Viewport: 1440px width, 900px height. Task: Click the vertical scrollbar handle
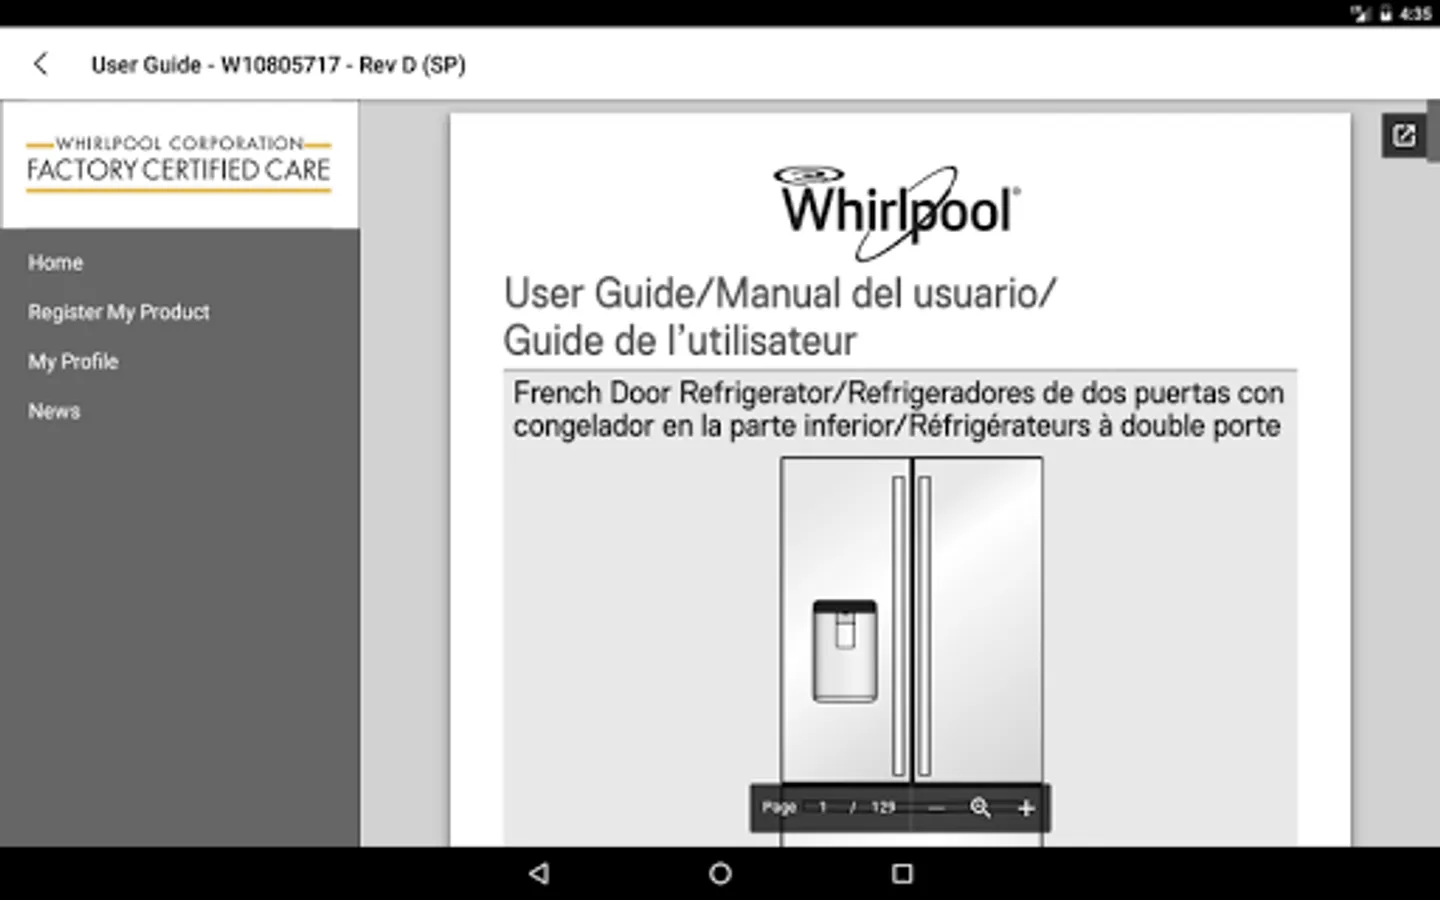[1433, 130]
